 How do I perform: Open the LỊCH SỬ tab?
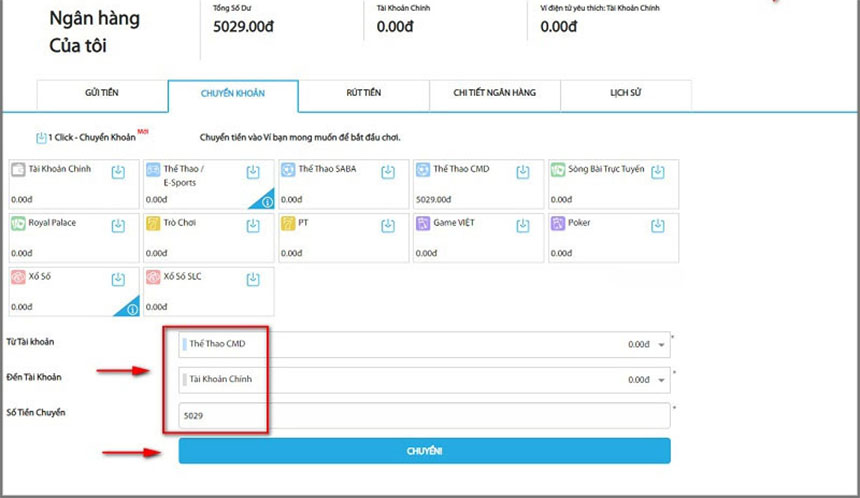click(x=625, y=93)
